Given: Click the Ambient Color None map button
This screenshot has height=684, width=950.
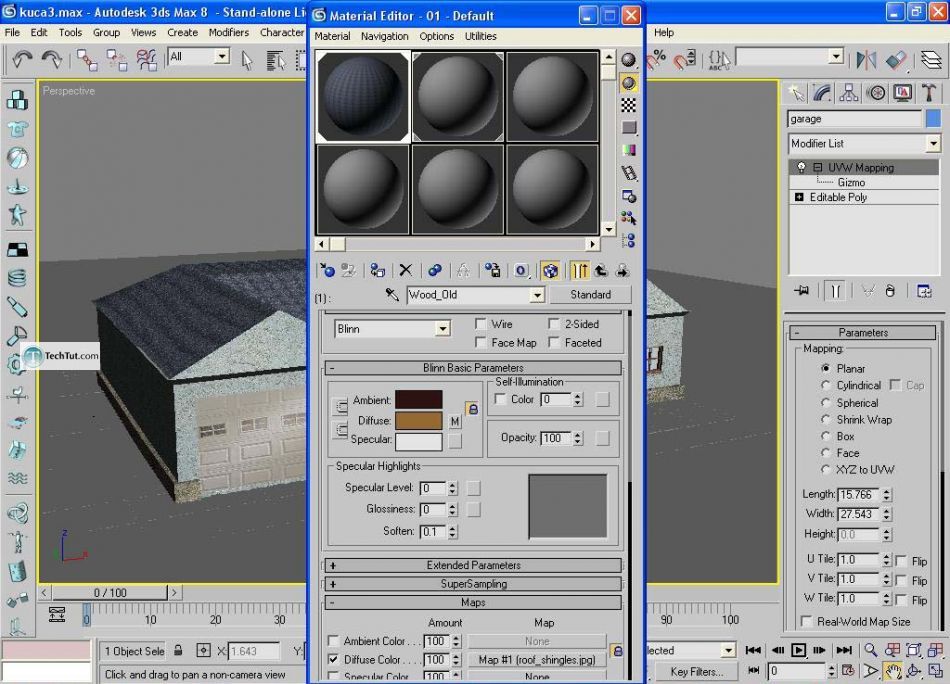Looking at the screenshot, I should tap(537, 641).
